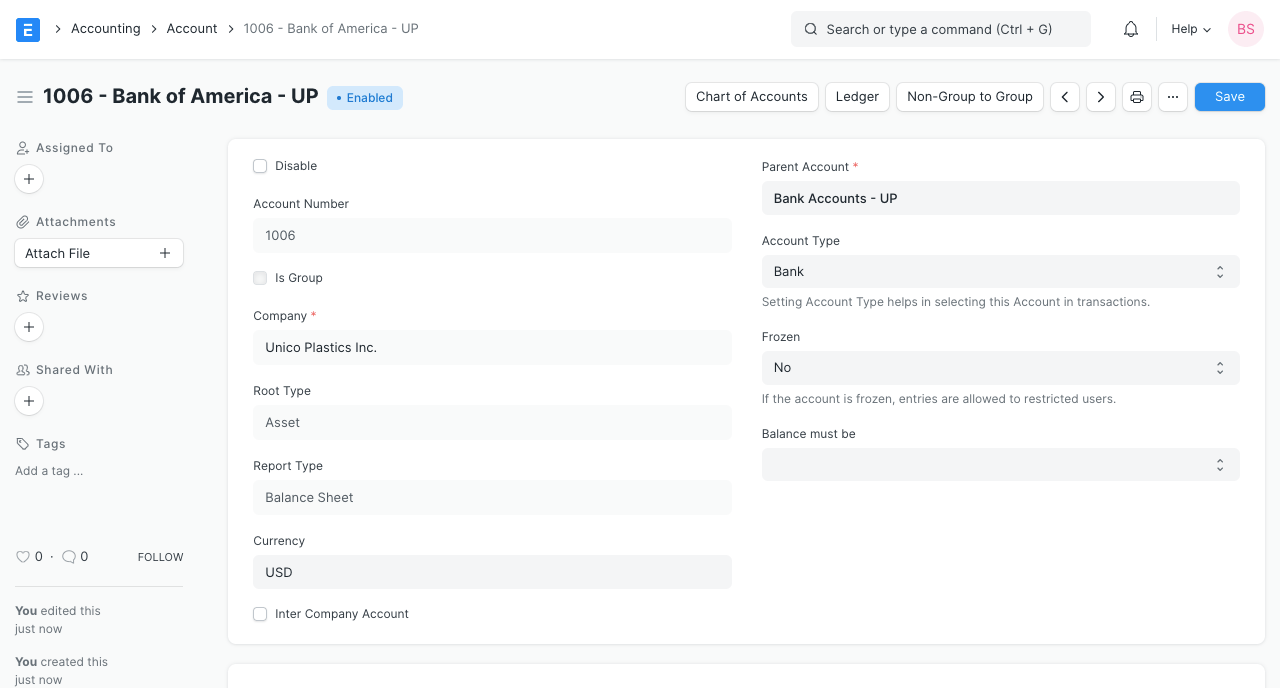This screenshot has height=688, width=1280.
Task: Open the Frozen dropdown
Action: [x=1000, y=367]
